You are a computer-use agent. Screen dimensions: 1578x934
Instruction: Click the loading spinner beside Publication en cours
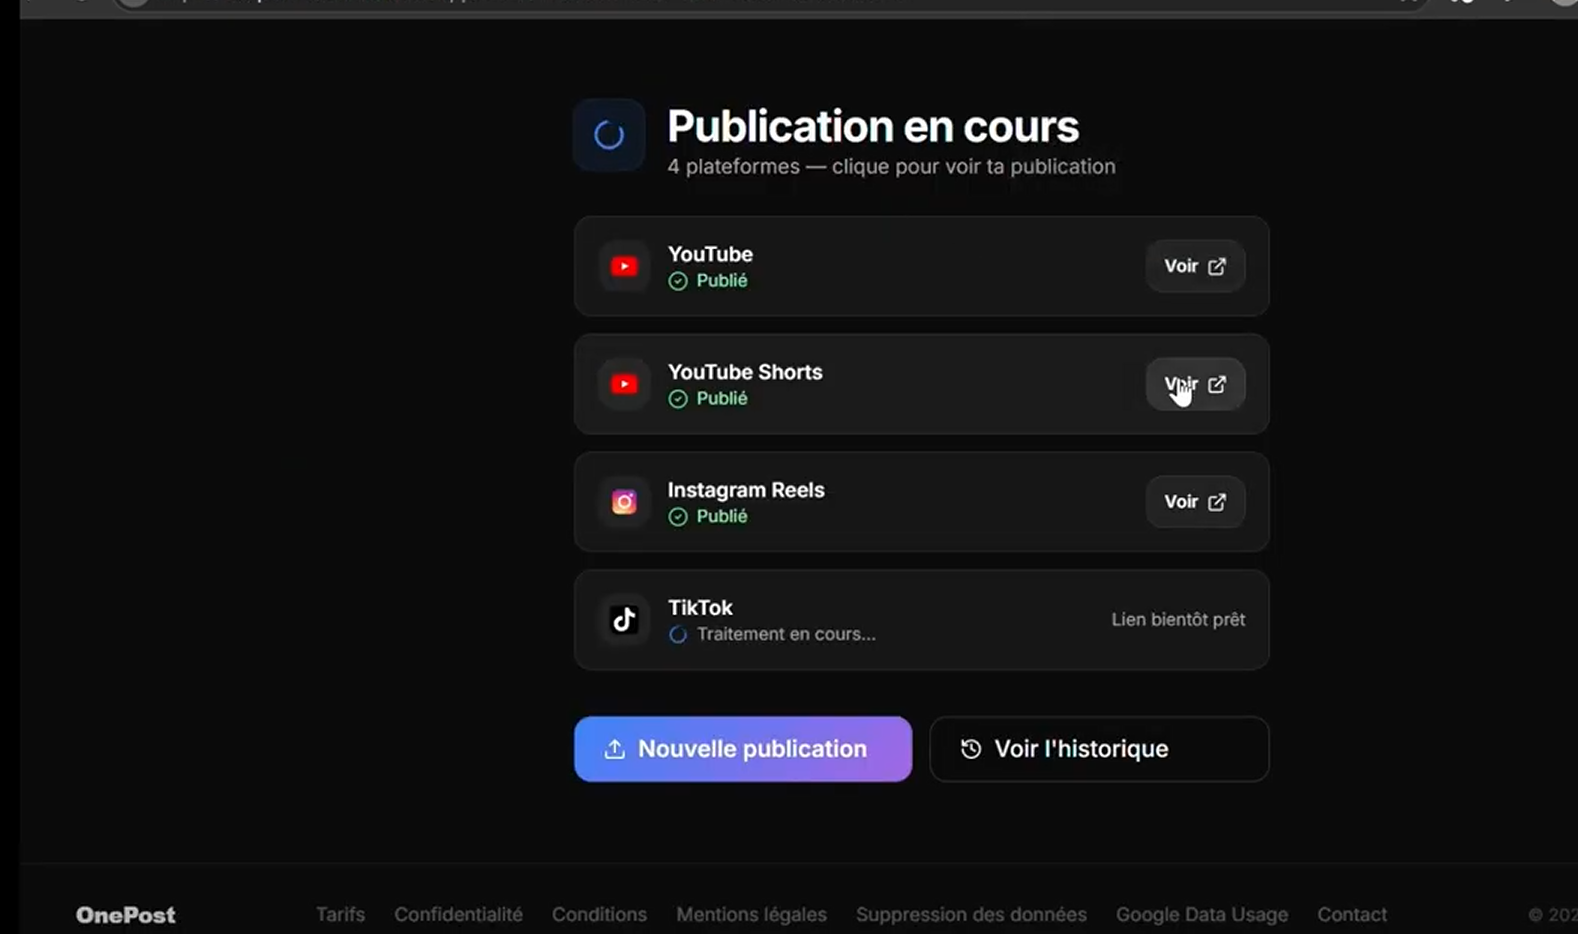point(609,135)
